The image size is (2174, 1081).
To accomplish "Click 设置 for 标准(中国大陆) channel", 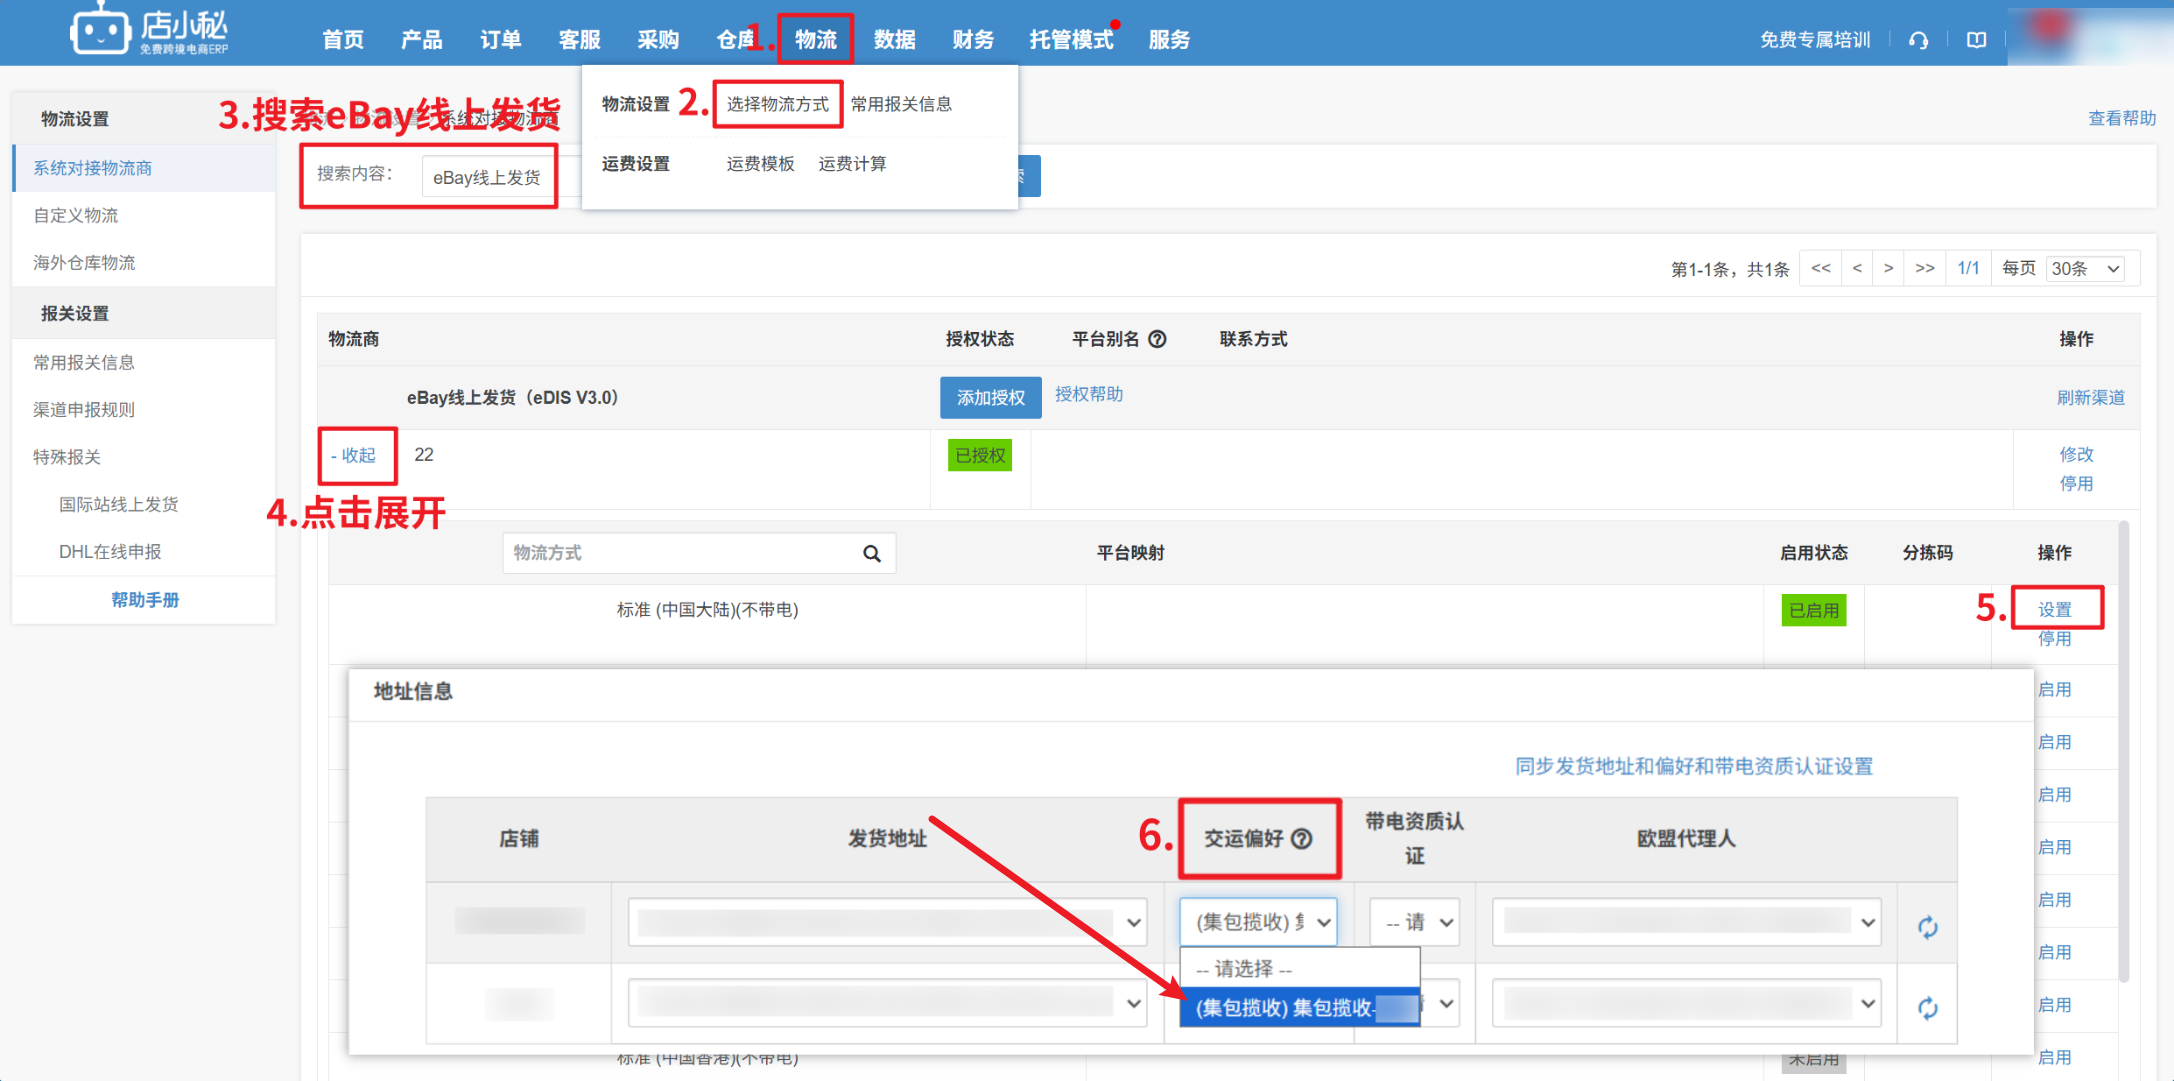I will (2054, 609).
